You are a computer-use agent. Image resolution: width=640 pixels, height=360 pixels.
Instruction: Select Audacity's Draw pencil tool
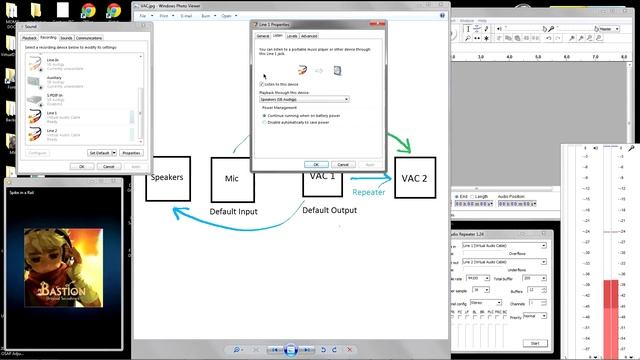tap(486, 29)
